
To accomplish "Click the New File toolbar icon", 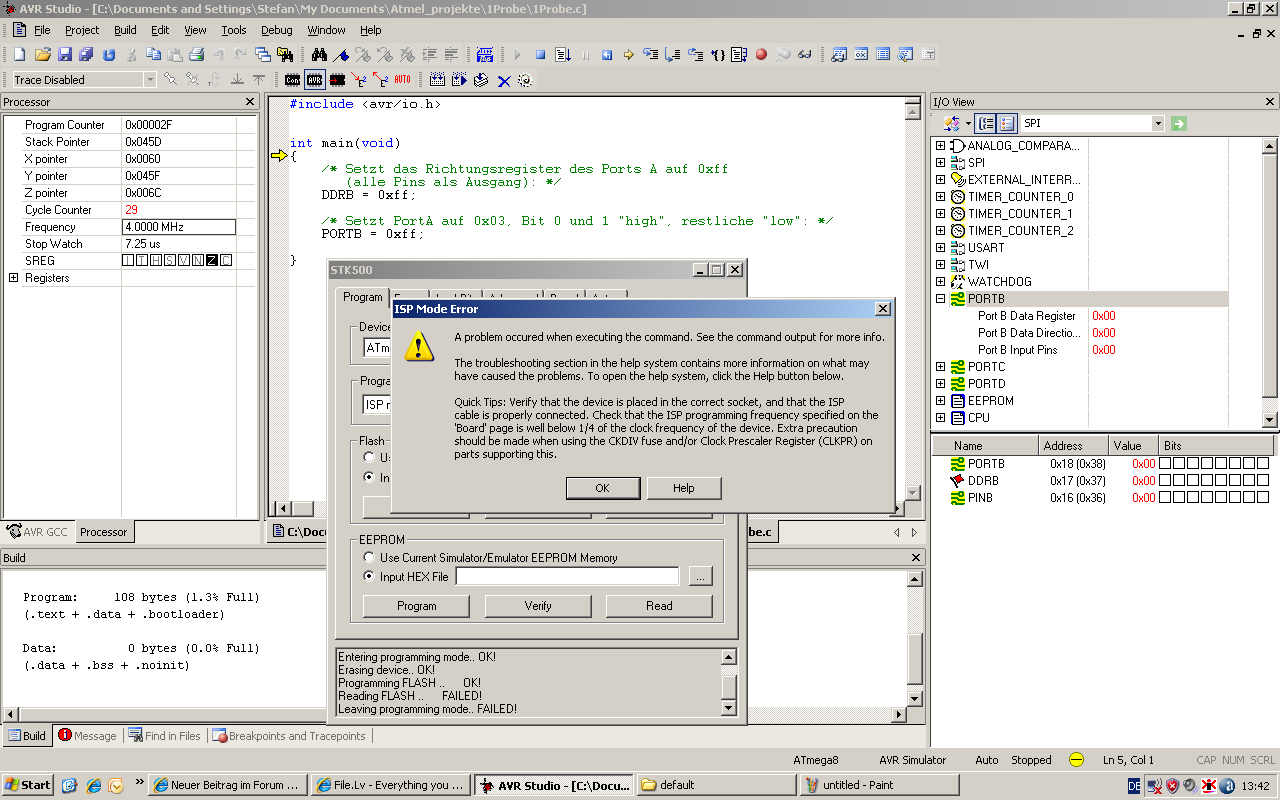I will (19, 55).
